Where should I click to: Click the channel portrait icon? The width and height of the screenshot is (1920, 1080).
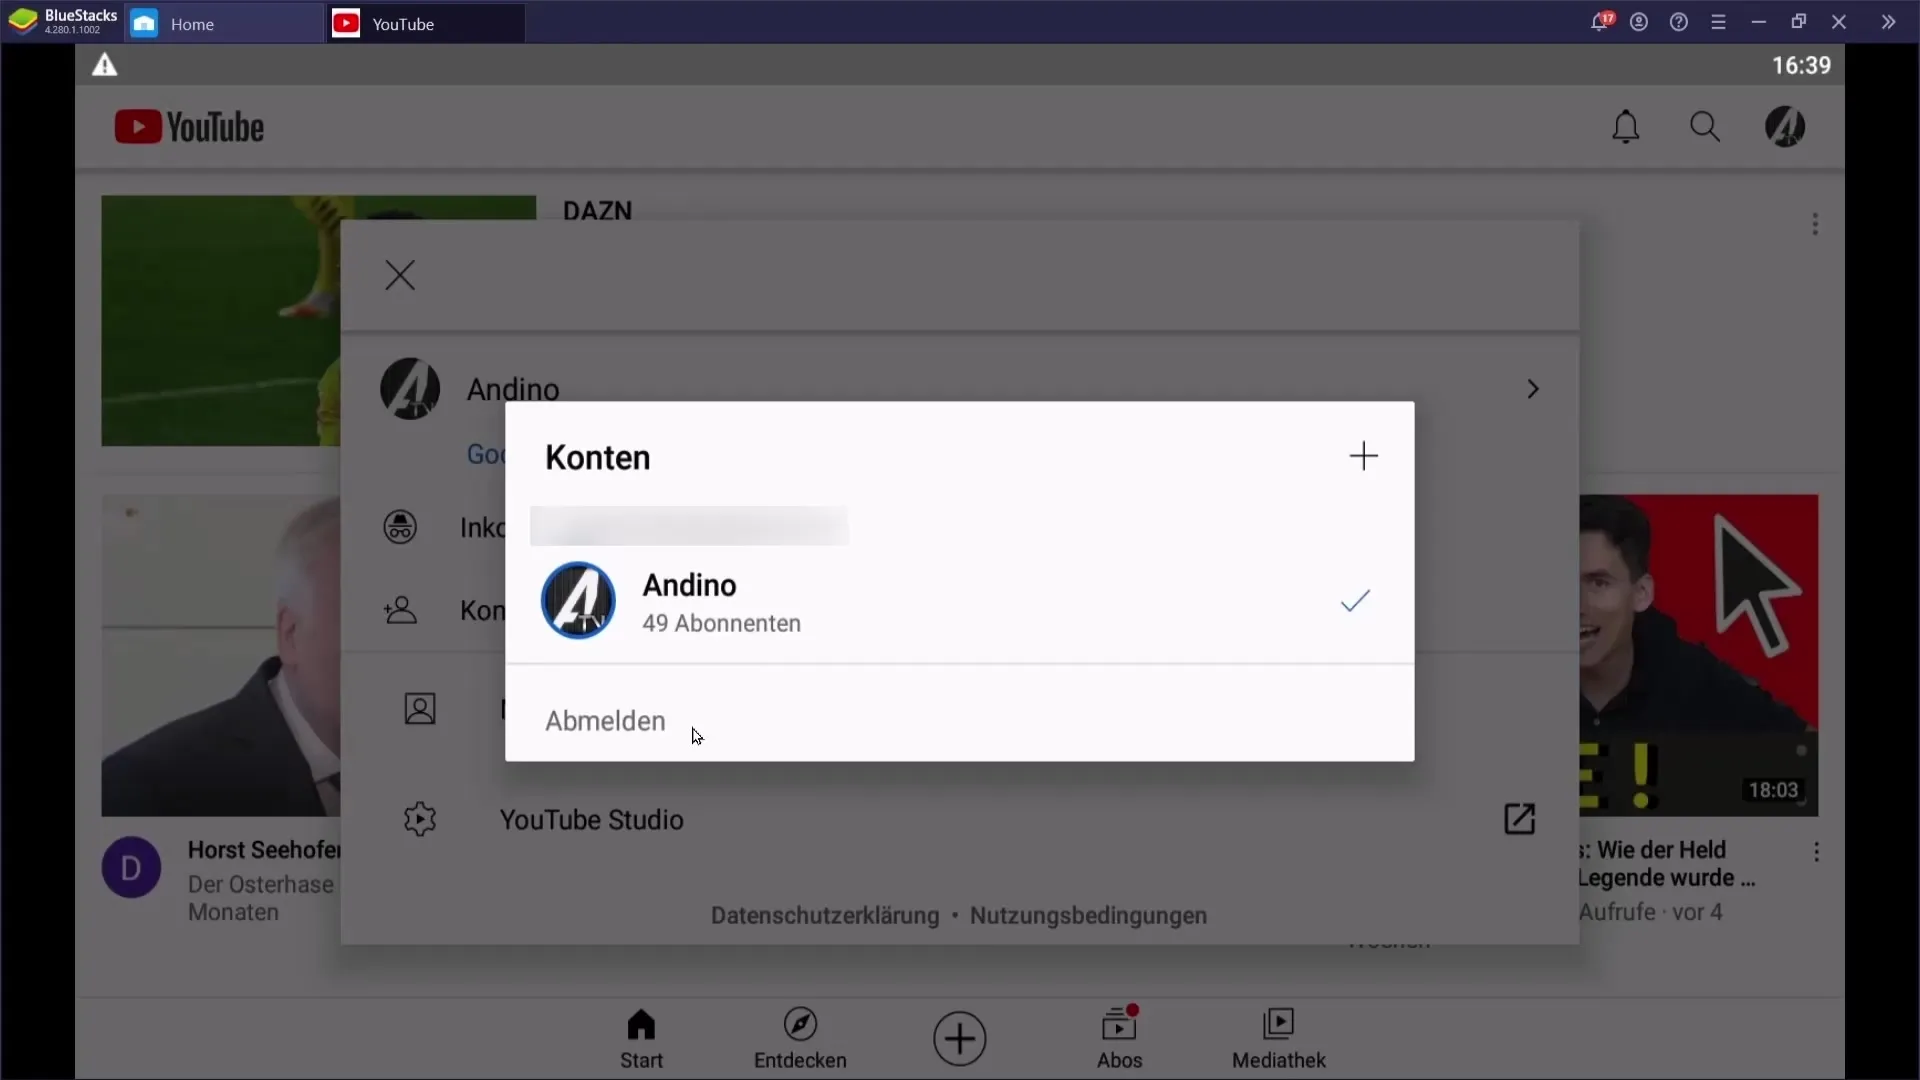420,709
